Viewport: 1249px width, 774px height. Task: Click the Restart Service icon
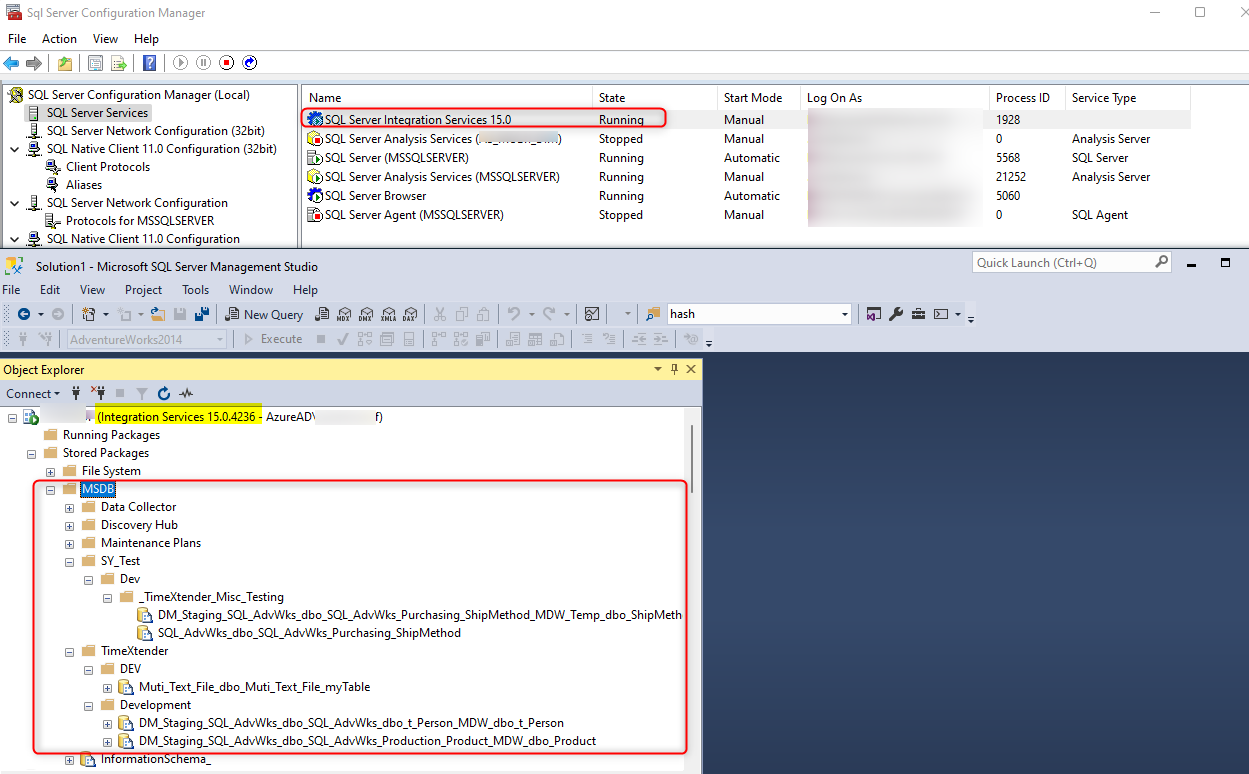tap(250, 63)
